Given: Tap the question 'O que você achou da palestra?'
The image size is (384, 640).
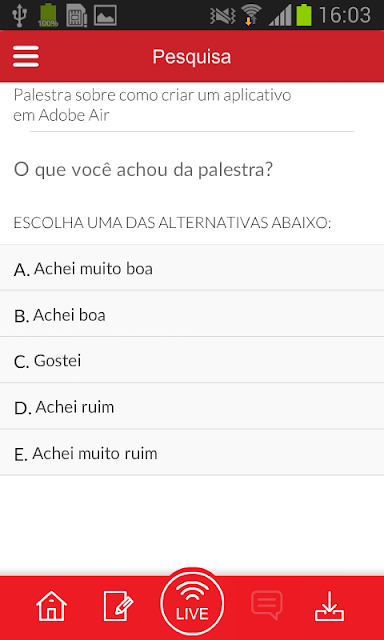Looking at the screenshot, I should pos(143,169).
